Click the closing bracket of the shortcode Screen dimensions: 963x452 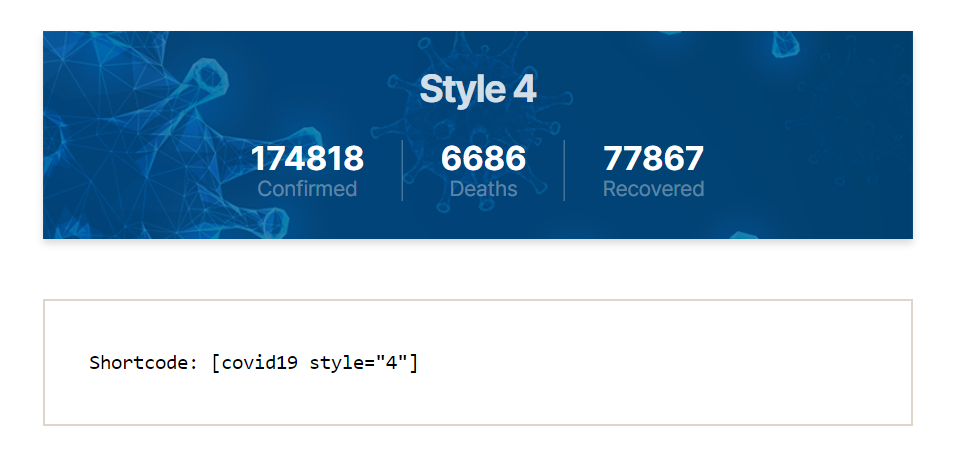coord(414,362)
